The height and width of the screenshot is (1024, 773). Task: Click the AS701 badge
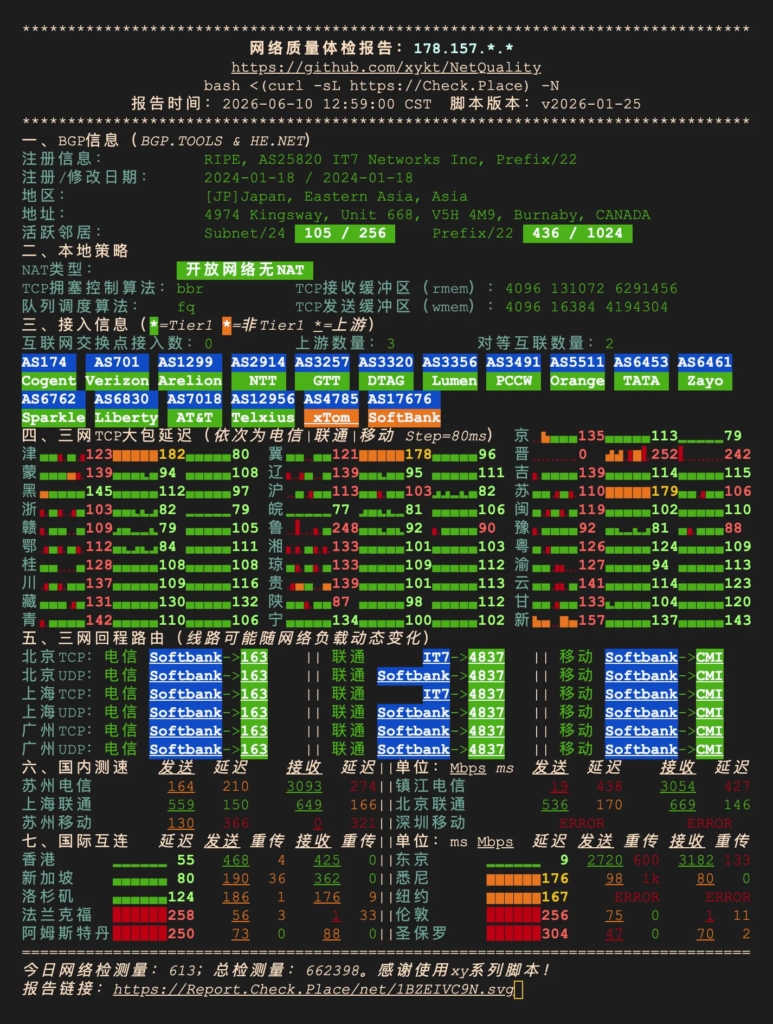coord(117,362)
